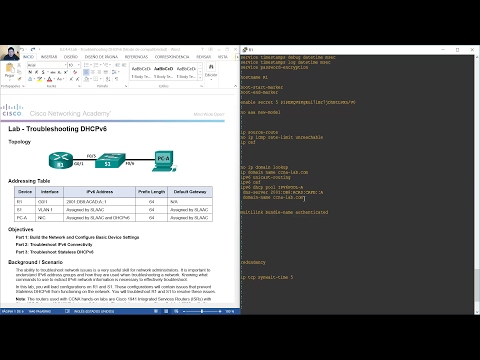Click the Pegar (paste) icon in Word
The image size is (480, 360).
click(9, 68)
